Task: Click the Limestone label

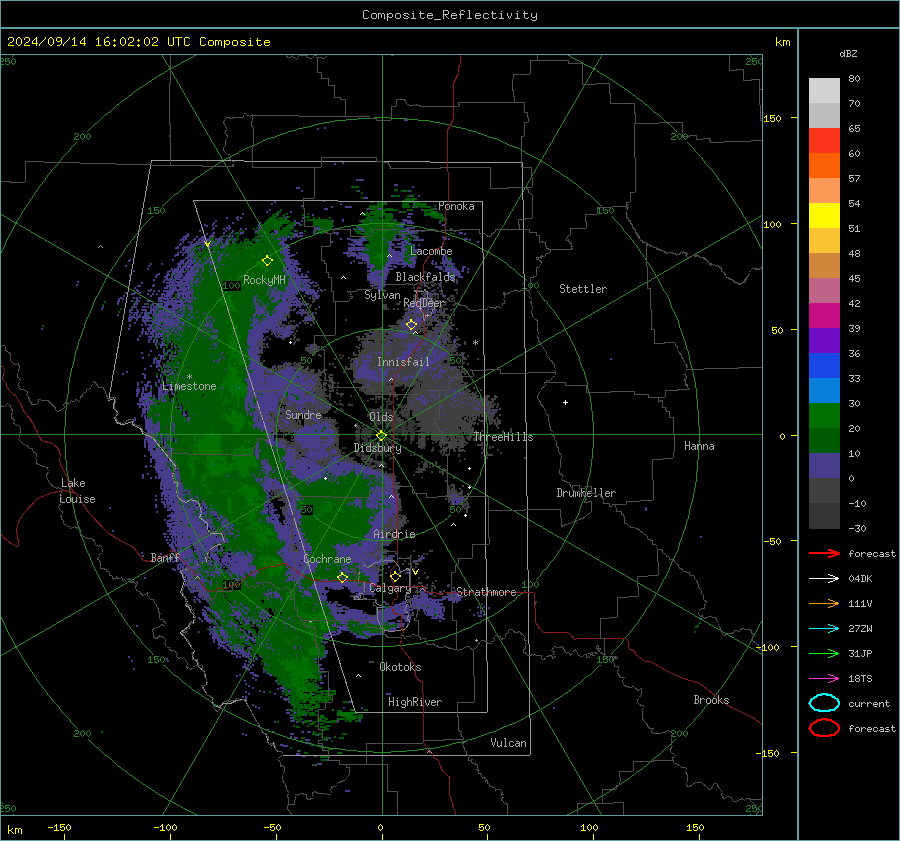Action: pyautogui.click(x=189, y=386)
